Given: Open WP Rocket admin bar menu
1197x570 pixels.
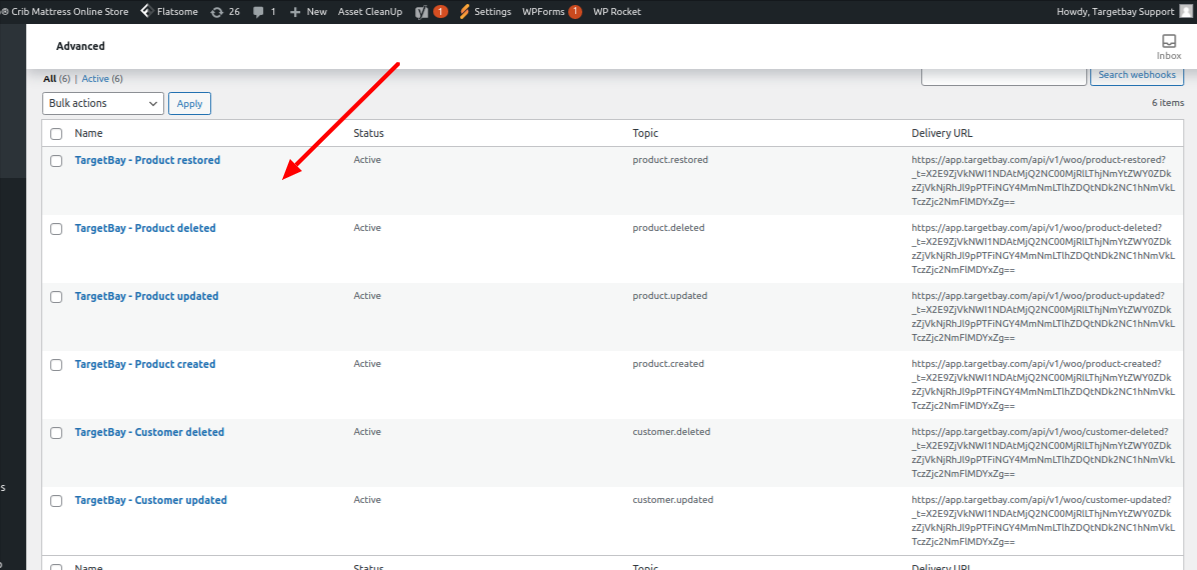Looking at the screenshot, I should coord(617,11).
